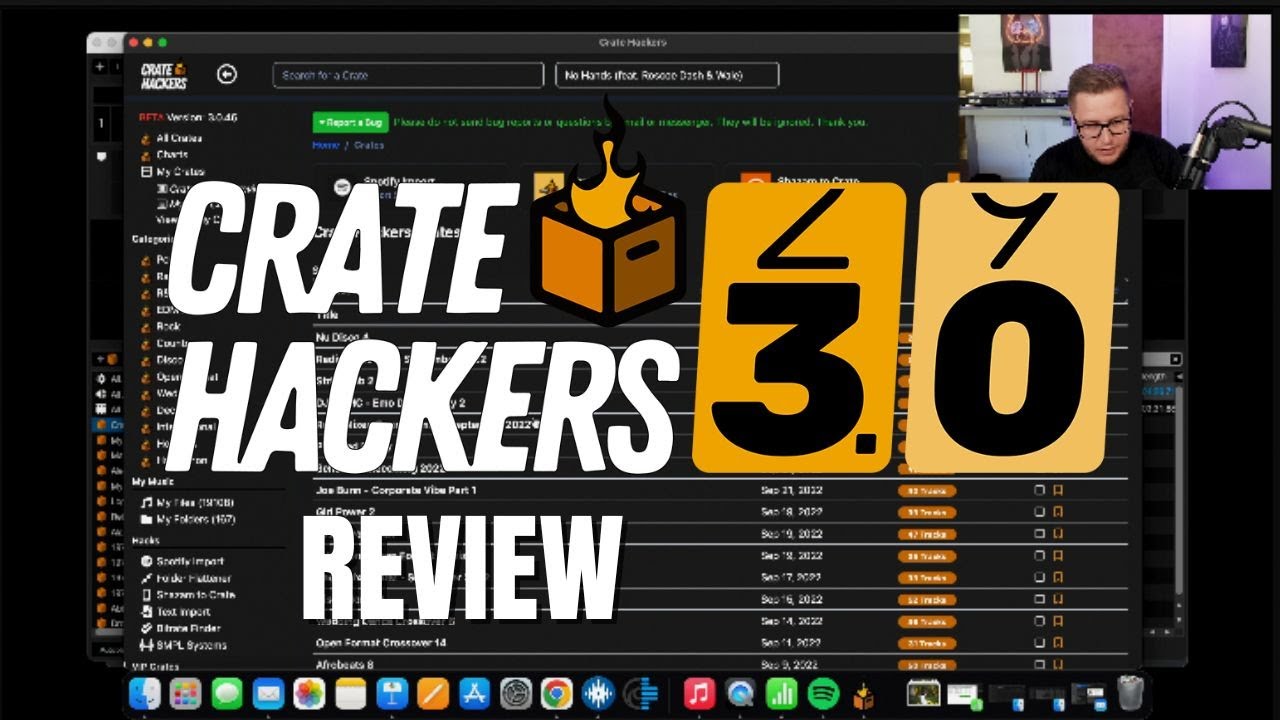Open My Folders (157) in My Music

click(x=188, y=520)
